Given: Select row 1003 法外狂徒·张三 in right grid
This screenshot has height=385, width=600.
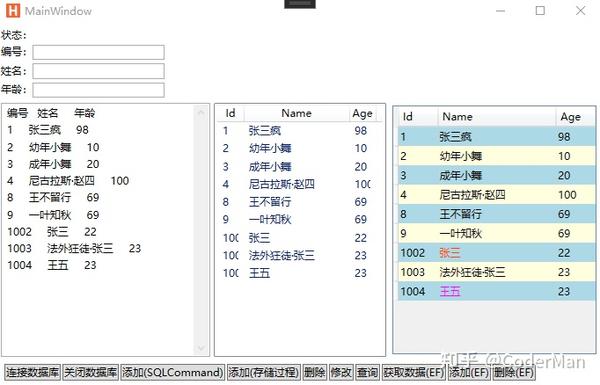Looking at the screenshot, I should (496, 272).
